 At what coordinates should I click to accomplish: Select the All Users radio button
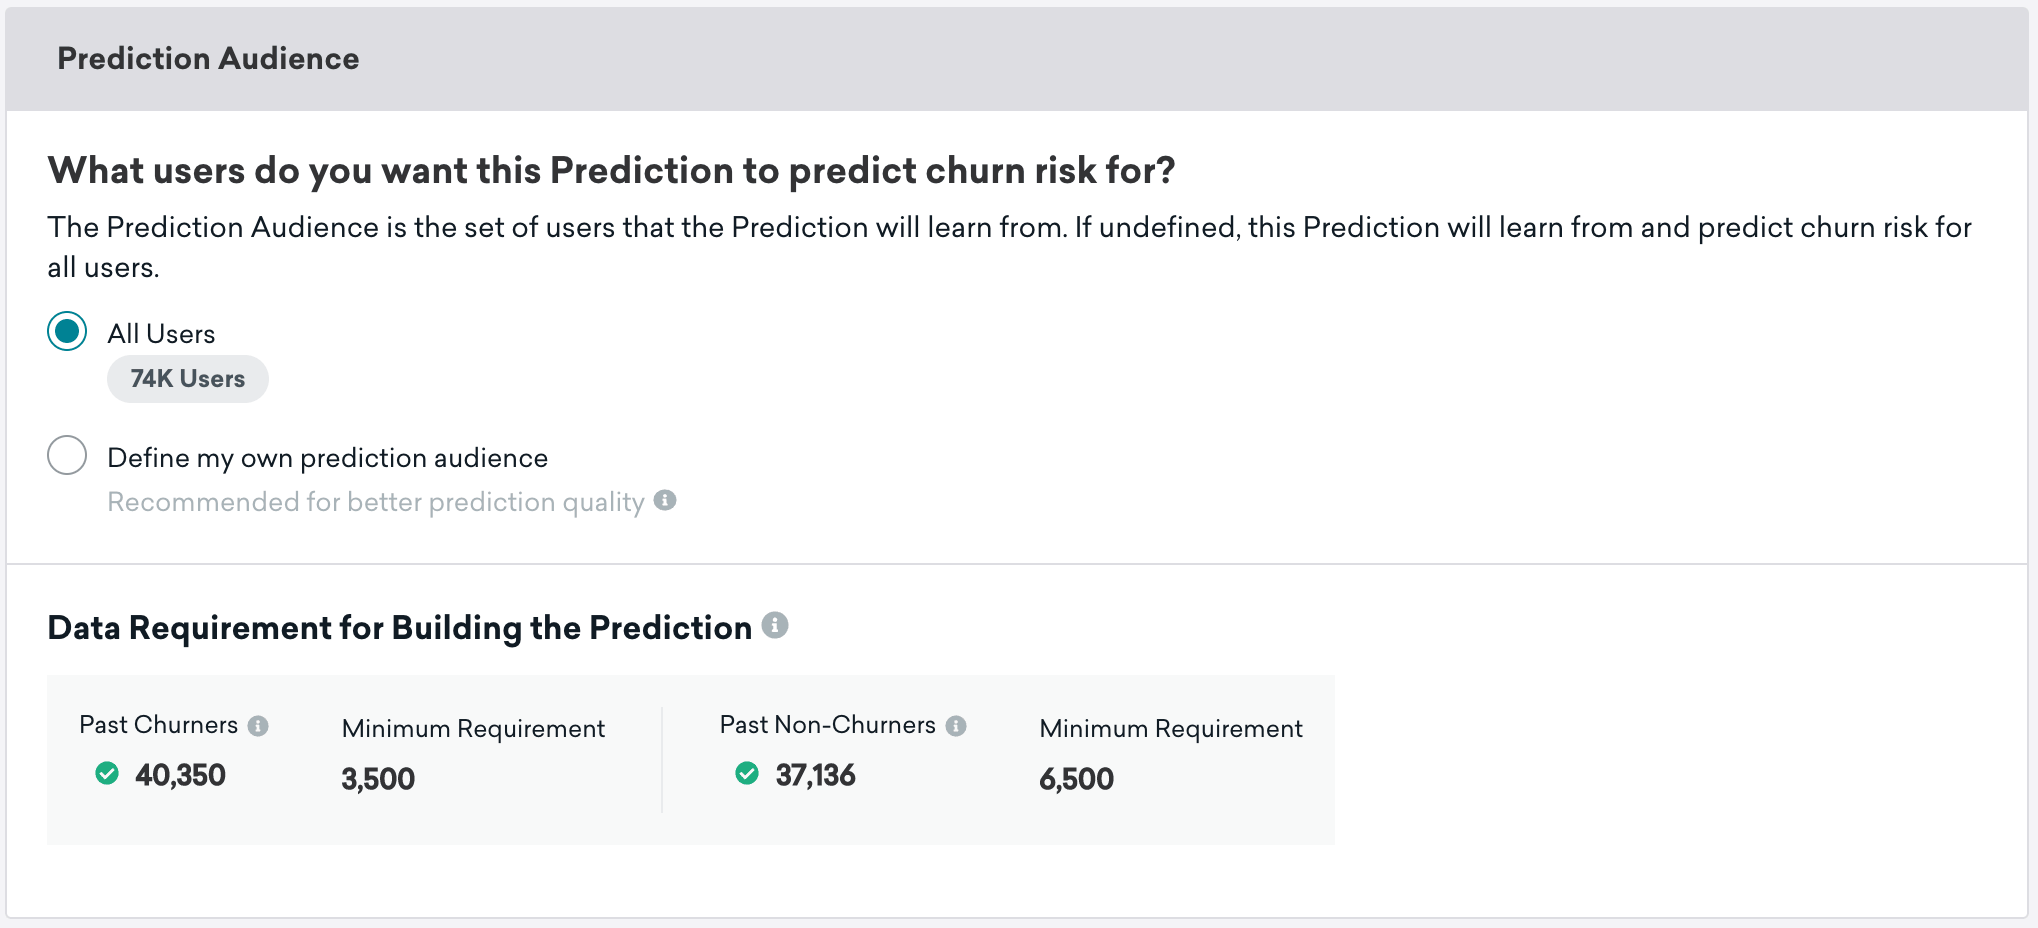coord(67,331)
